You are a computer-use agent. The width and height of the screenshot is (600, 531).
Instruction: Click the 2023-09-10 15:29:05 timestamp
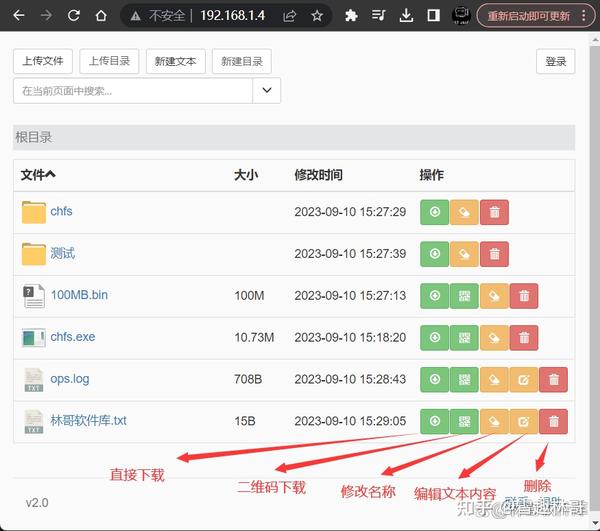pos(350,421)
